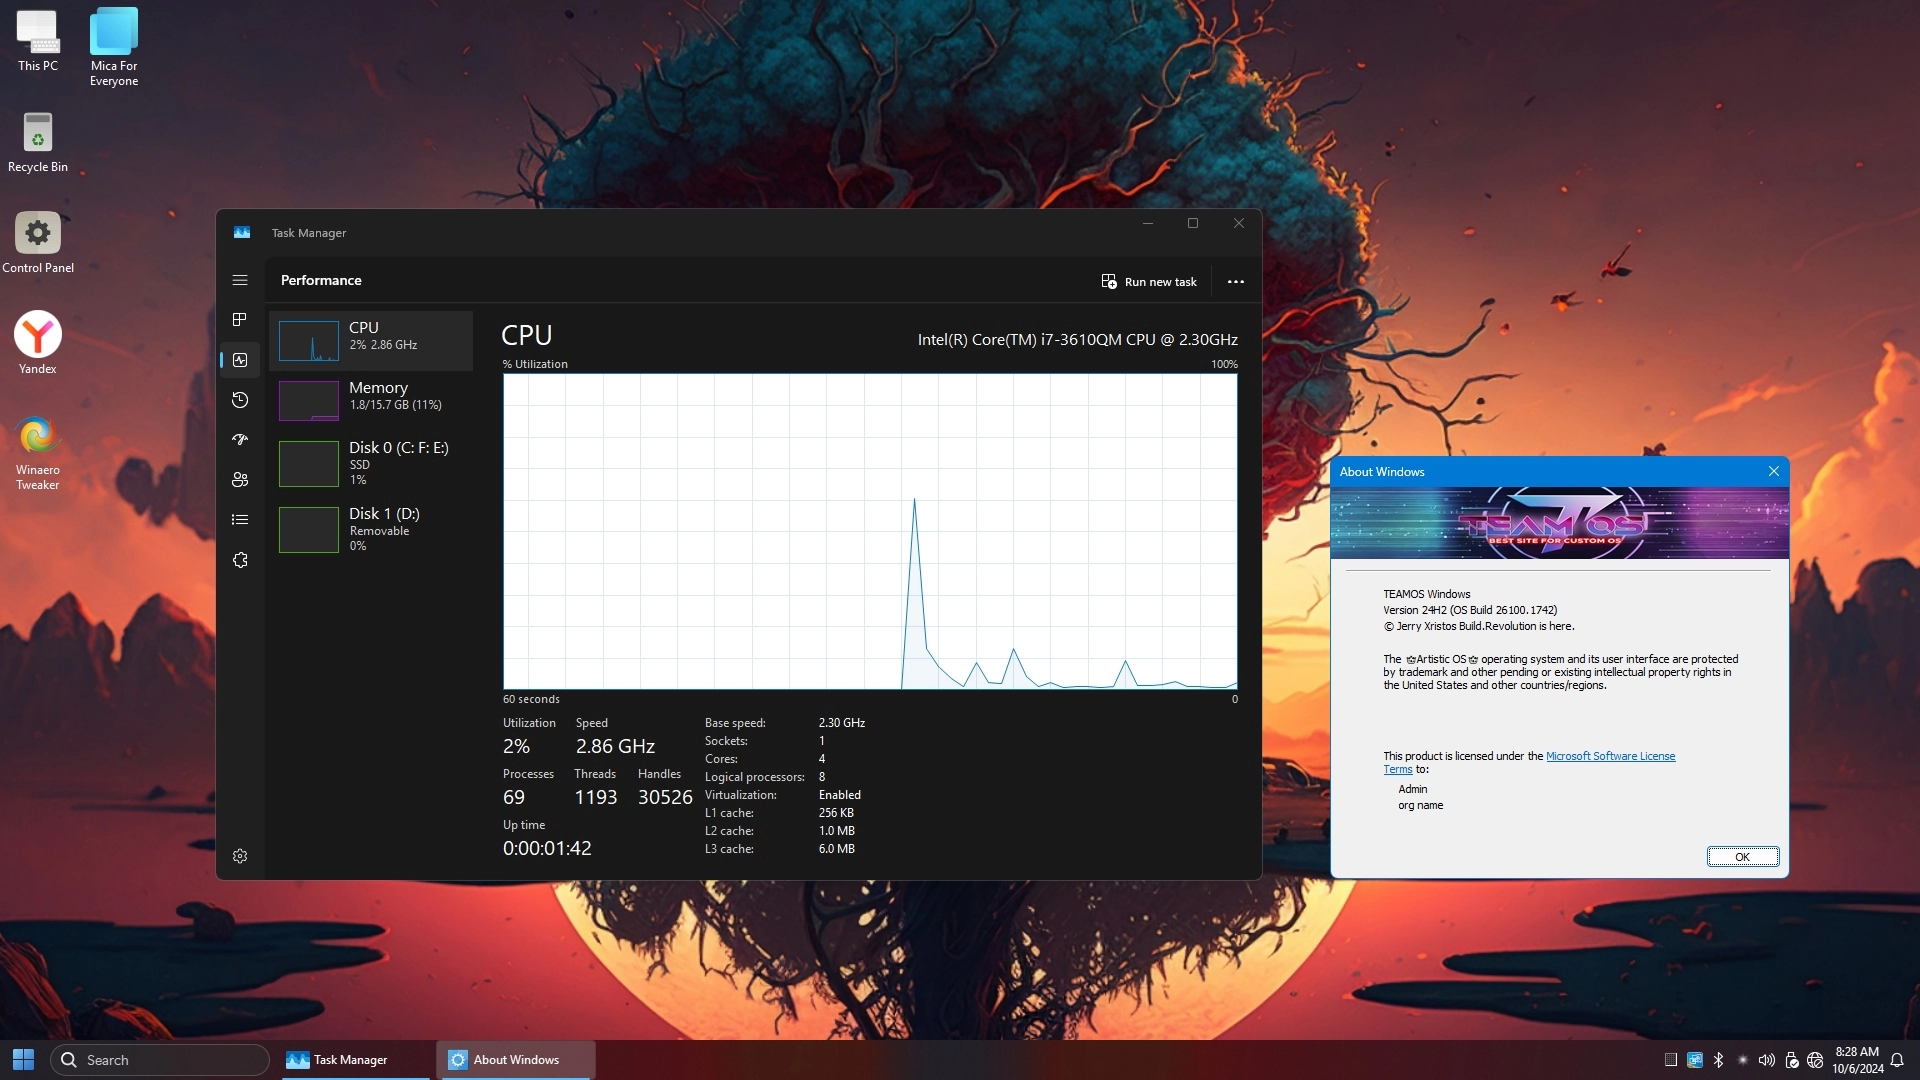
Task: Click the taskbar Search box
Action: click(x=160, y=1060)
